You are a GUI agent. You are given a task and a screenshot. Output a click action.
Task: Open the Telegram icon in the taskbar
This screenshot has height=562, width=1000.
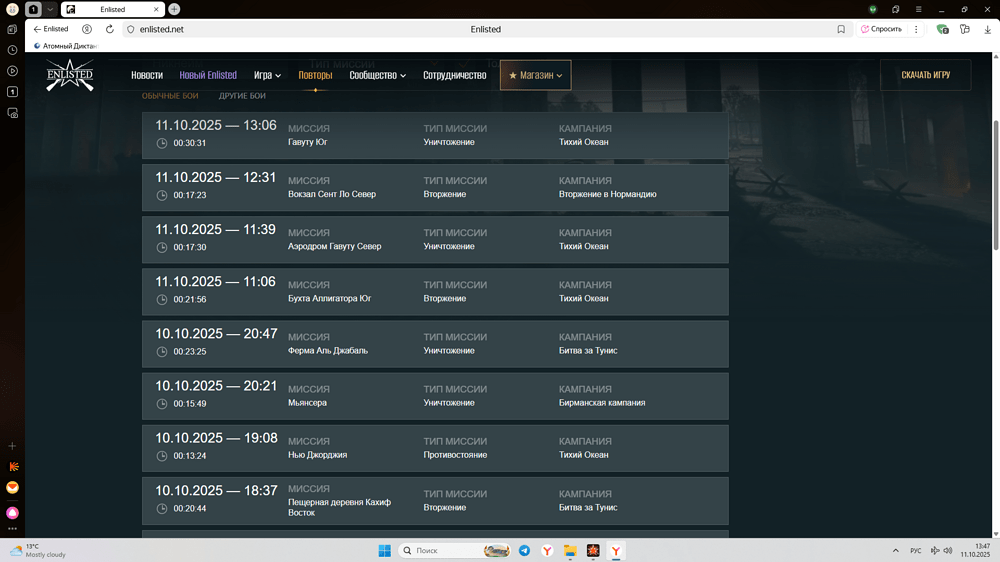(524, 551)
